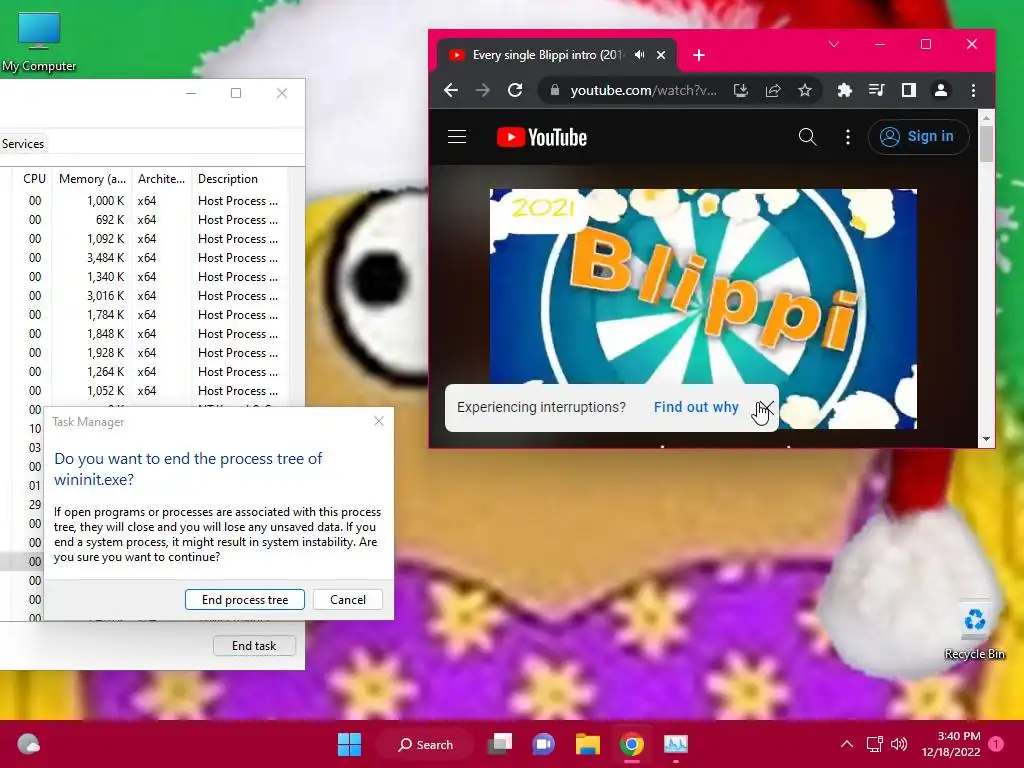
Task: Expand hidden system tray icons
Action: coord(846,744)
